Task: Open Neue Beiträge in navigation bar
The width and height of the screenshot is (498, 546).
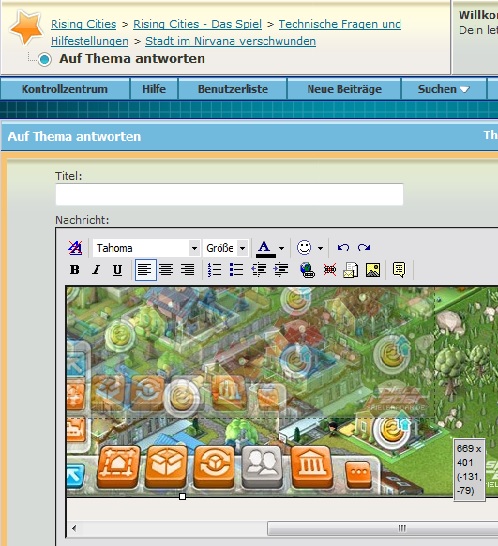Action: click(344, 89)
